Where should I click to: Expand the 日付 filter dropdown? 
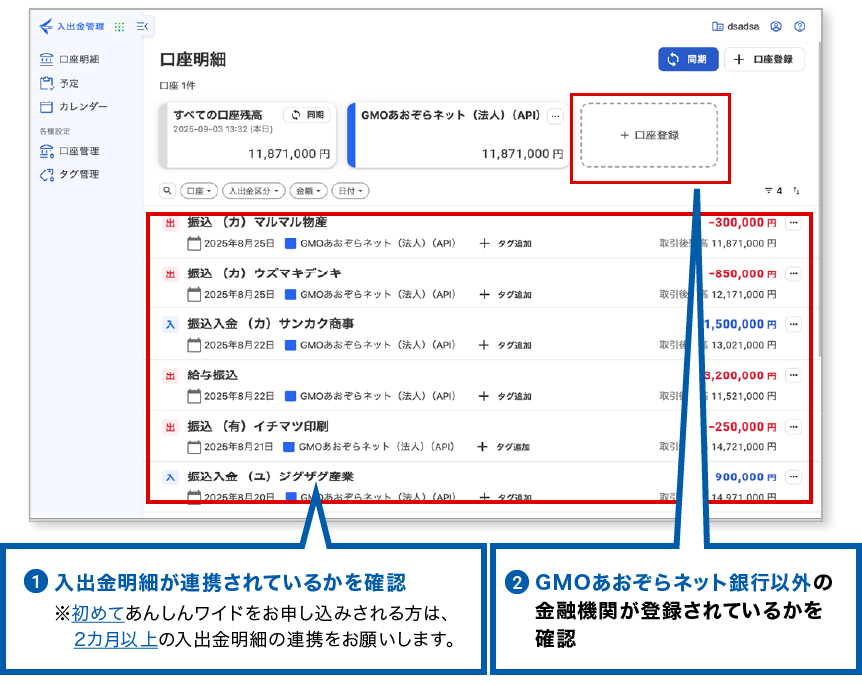(x=350, y=190)
